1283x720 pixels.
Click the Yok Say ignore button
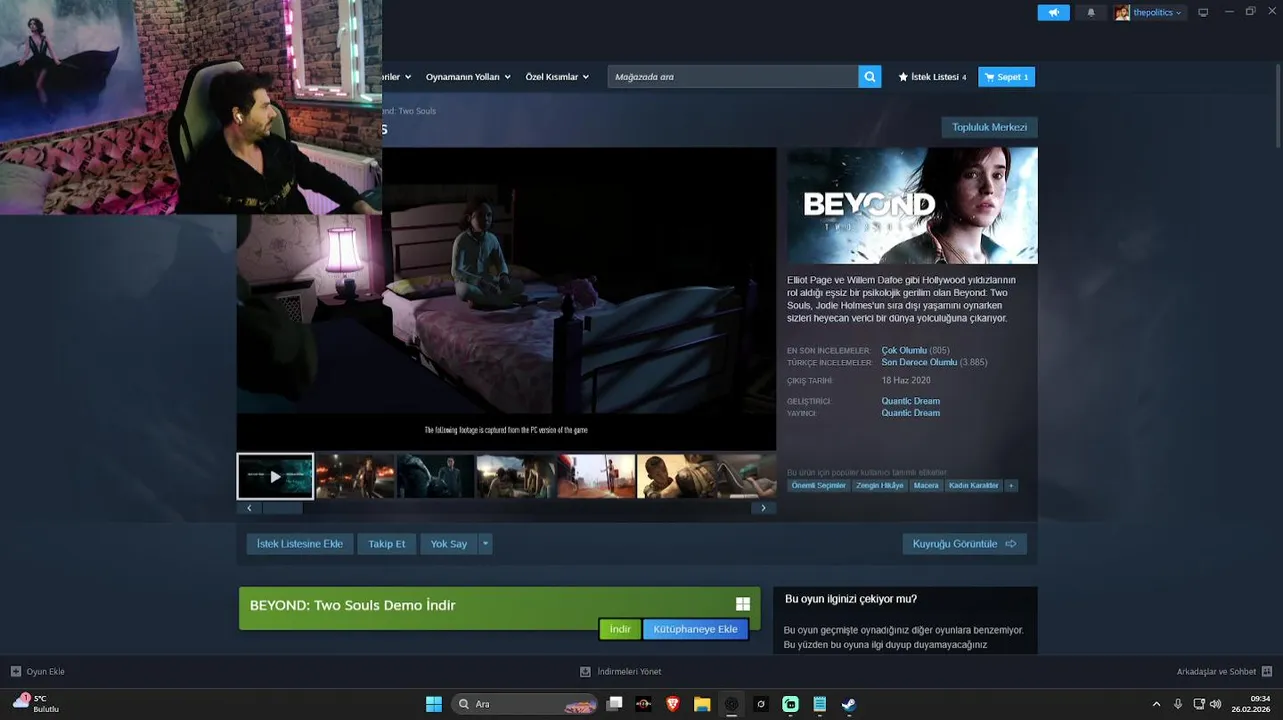(x=449, y=544)
